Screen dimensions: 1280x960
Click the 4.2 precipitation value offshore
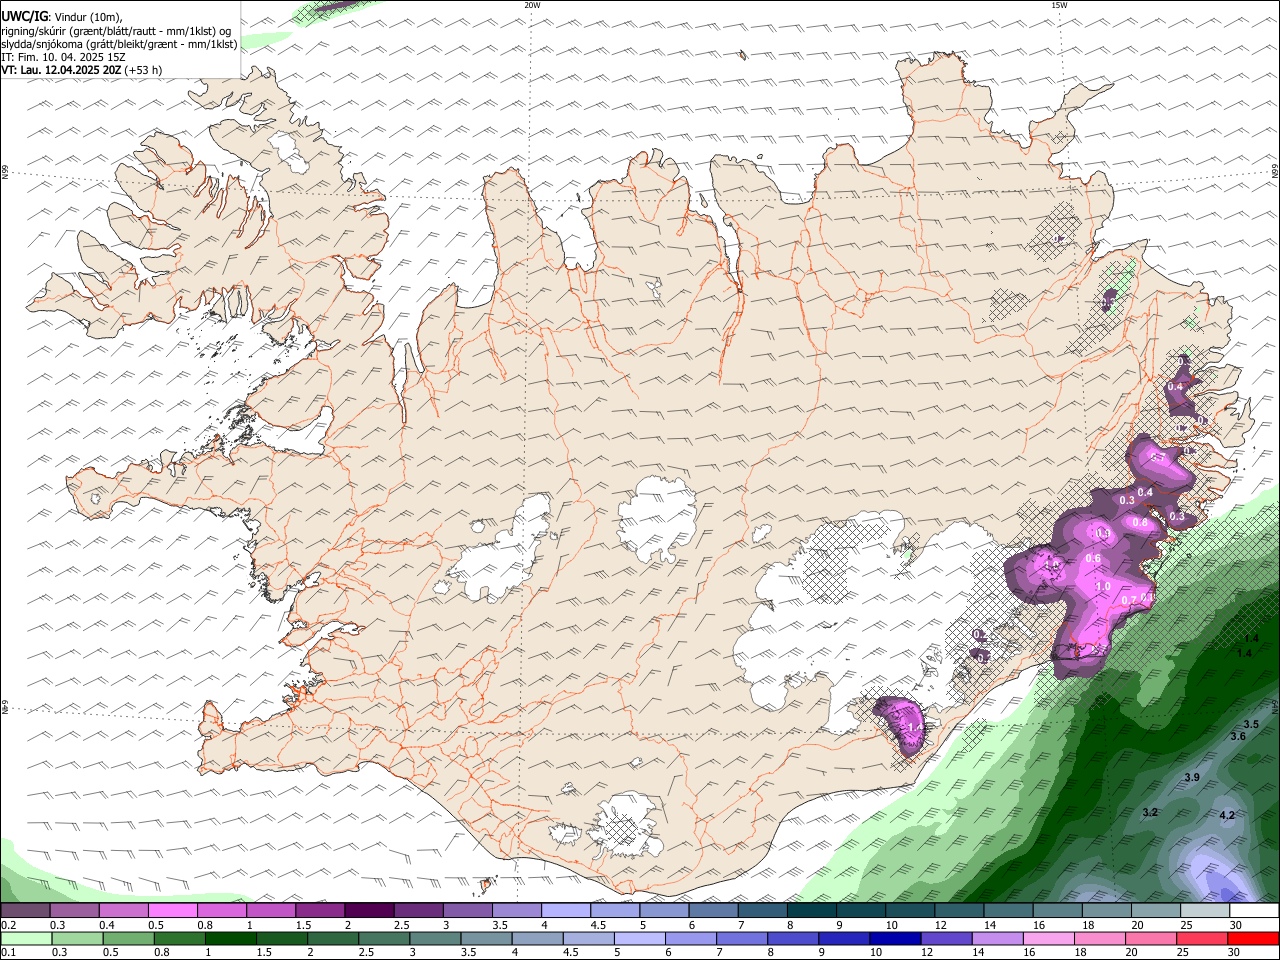1227,815
